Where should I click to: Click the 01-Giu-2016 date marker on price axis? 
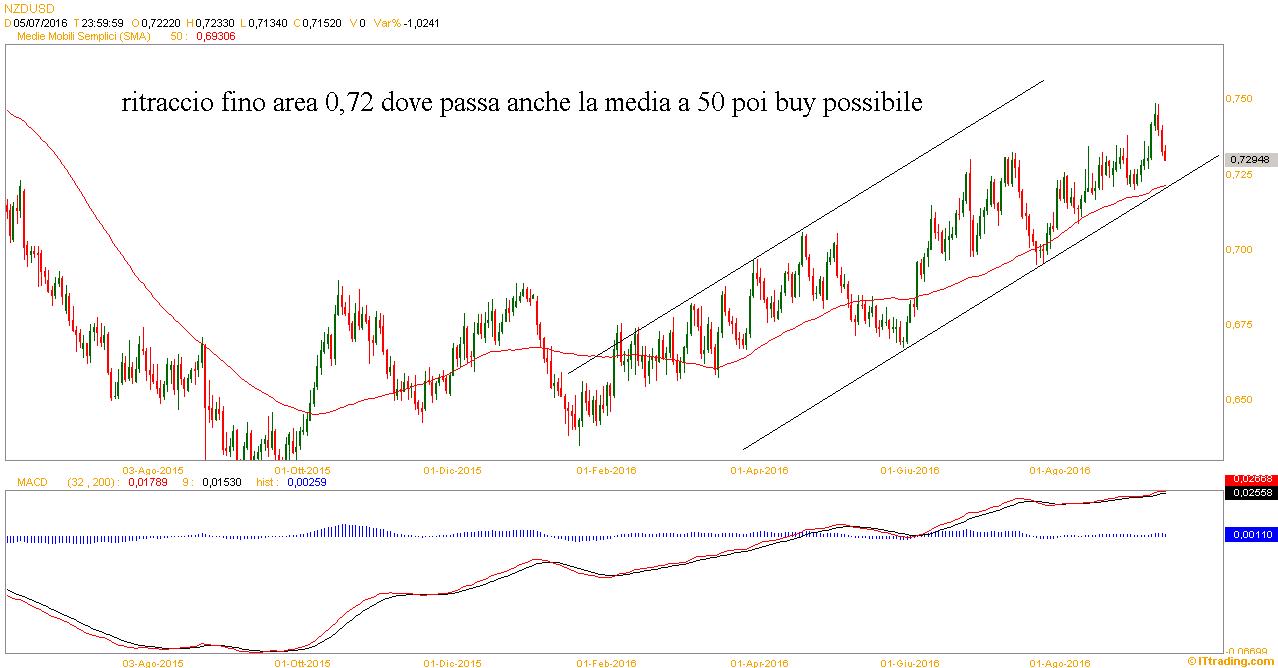pyautogui.click(x=909, y=469)
